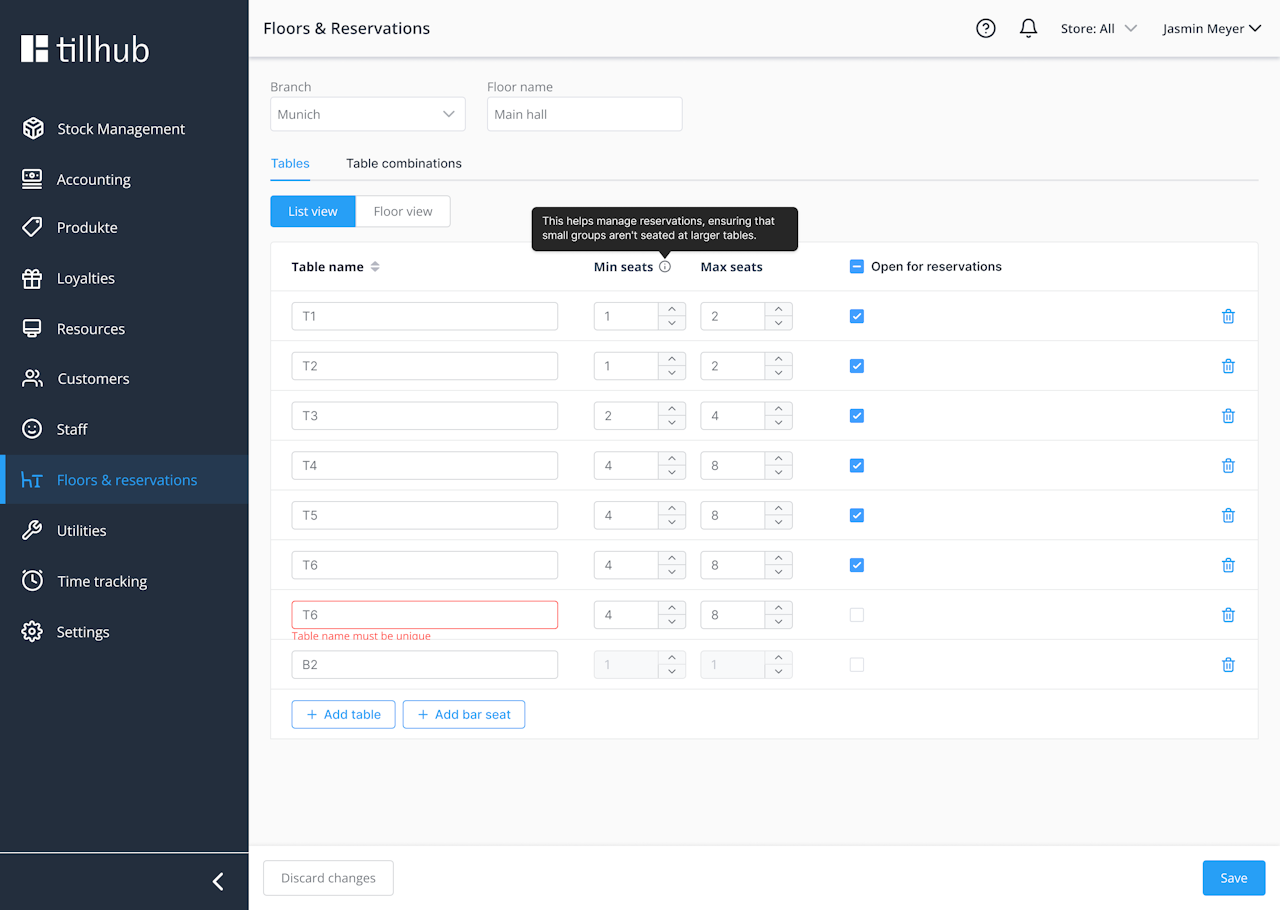1280x910 pixels.
Task: Decrease Max seats for table T1
Action: point(779,323)
